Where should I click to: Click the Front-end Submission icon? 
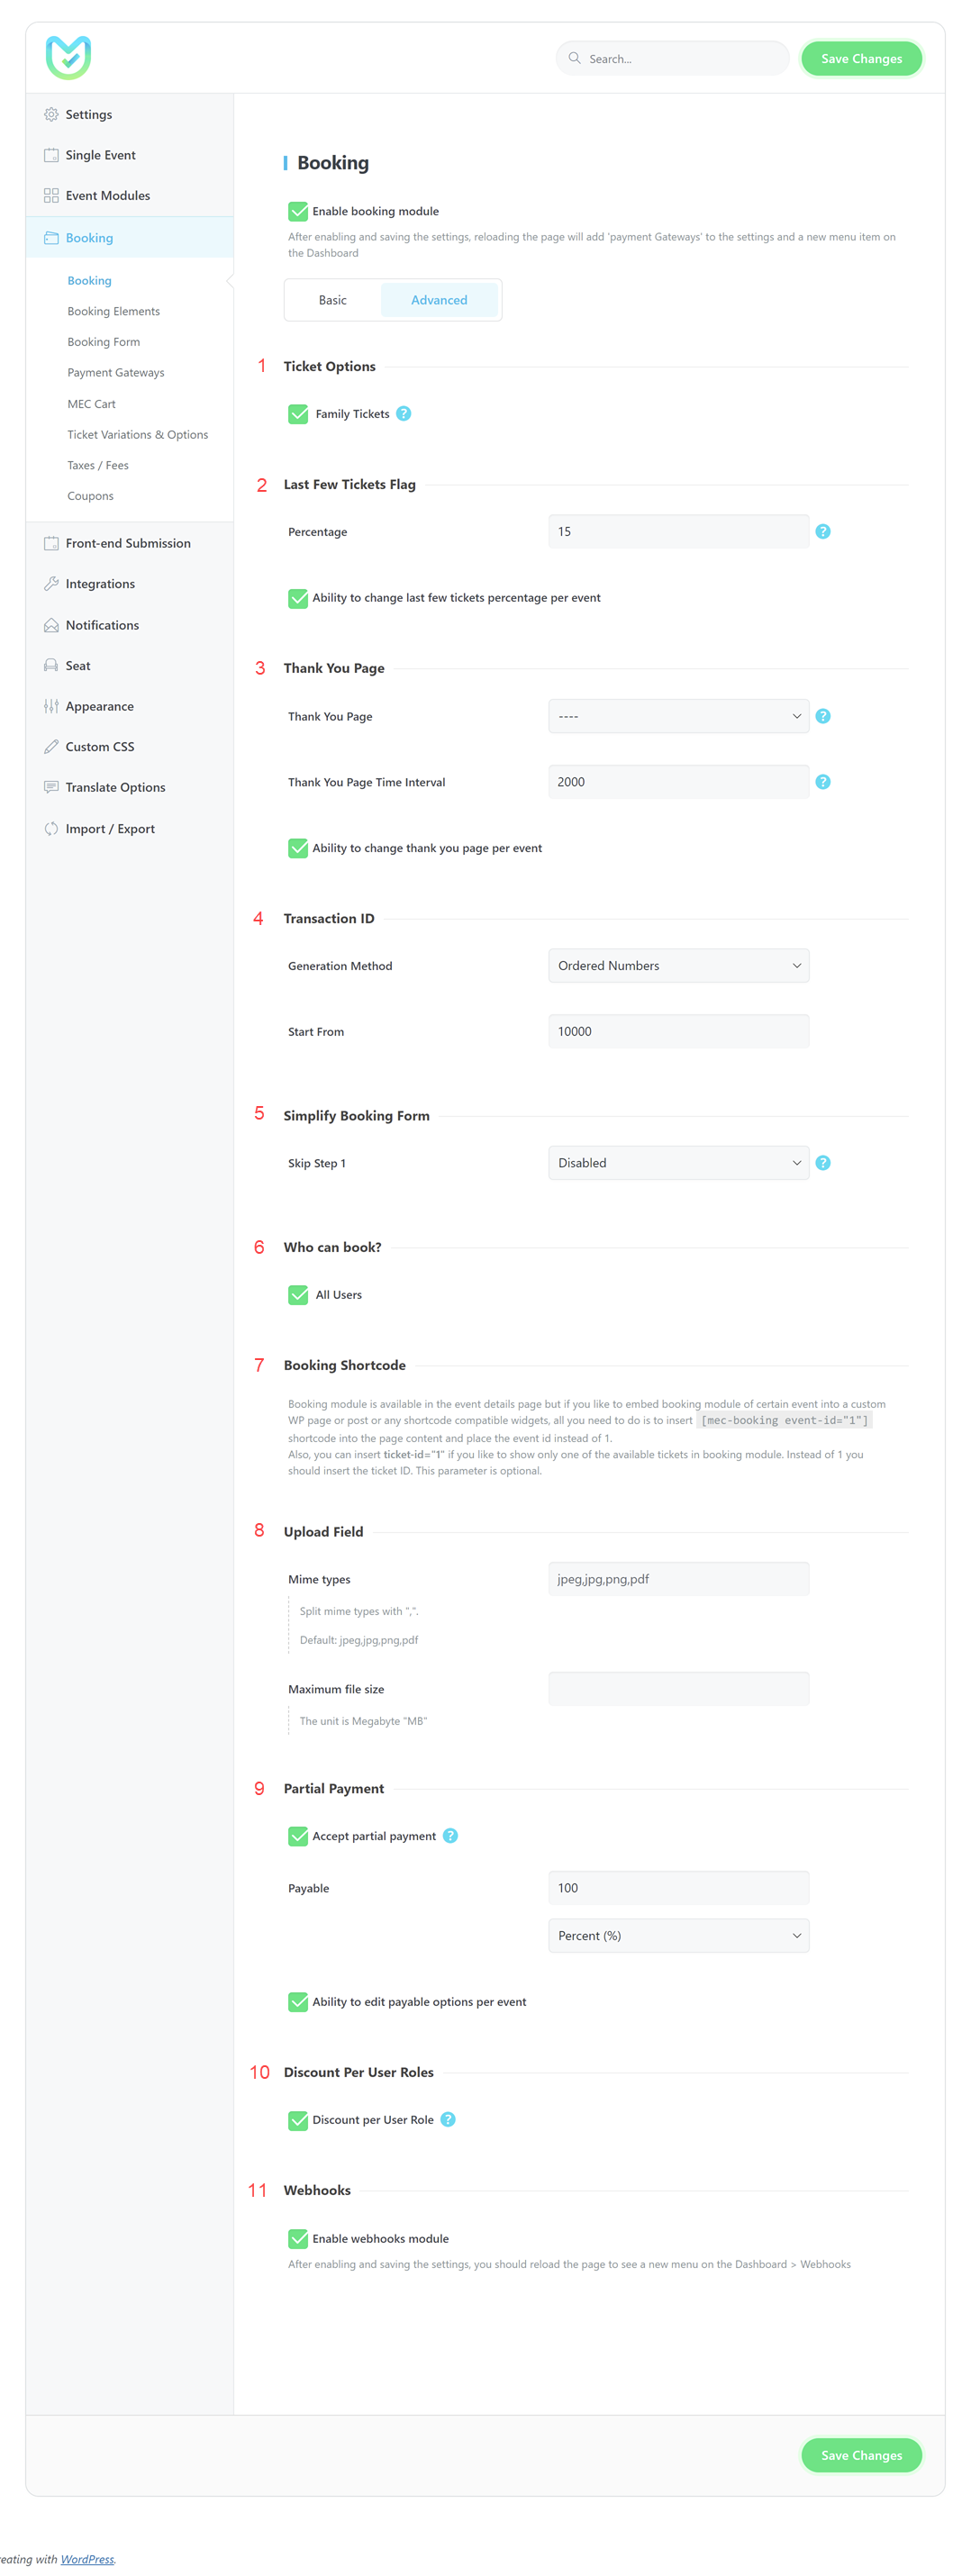pyautogui.click(x=51, y=543)
